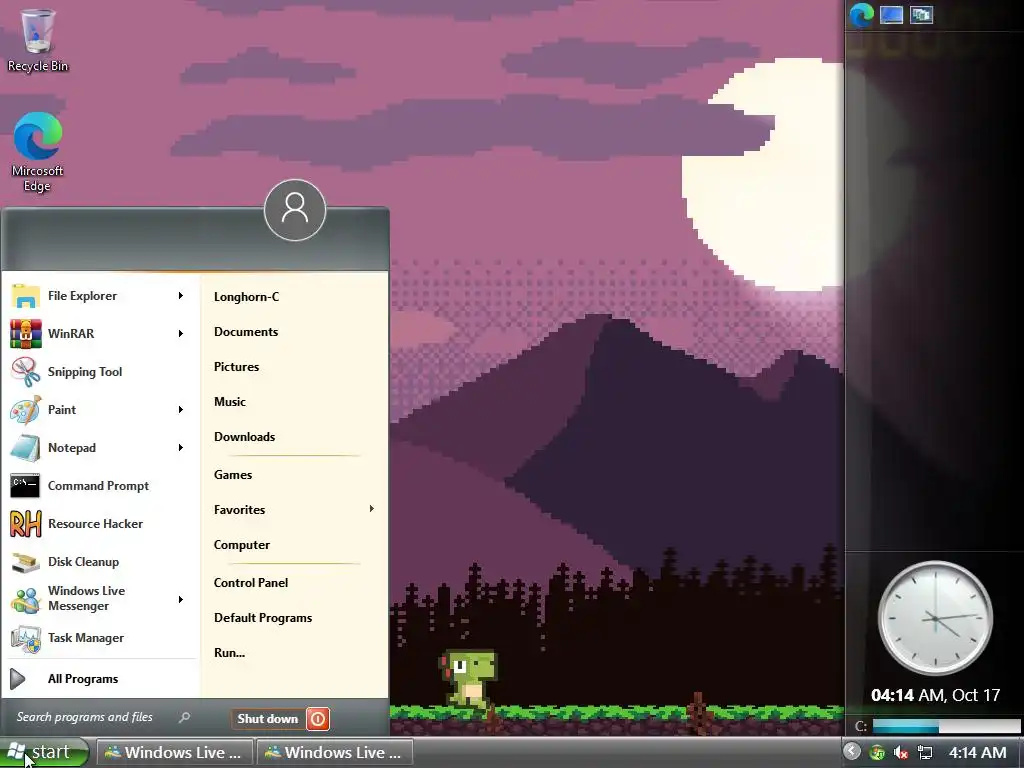Show hidden tray icons arrow
Viewport: 1024px width, 768px height.
pyautogui.click(x=852, y=752)
